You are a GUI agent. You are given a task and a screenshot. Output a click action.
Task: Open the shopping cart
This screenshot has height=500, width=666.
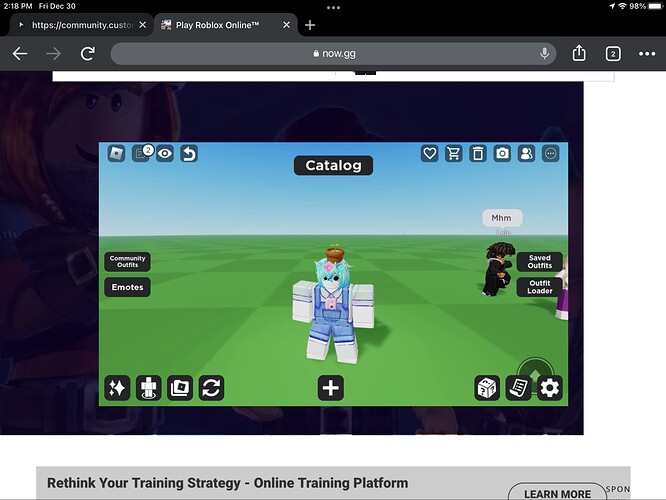coord(454,153)
